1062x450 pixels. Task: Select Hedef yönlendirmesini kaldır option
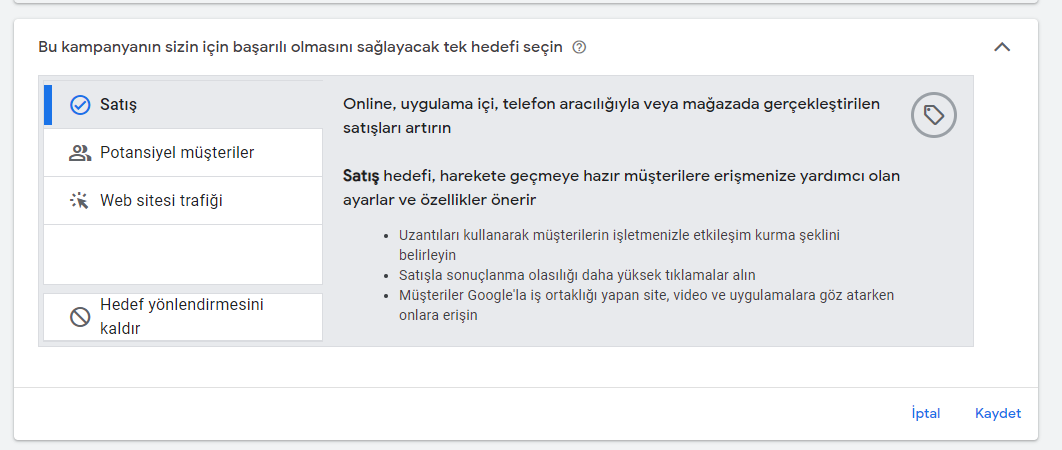pyautogui.click(x=183, y=316)
